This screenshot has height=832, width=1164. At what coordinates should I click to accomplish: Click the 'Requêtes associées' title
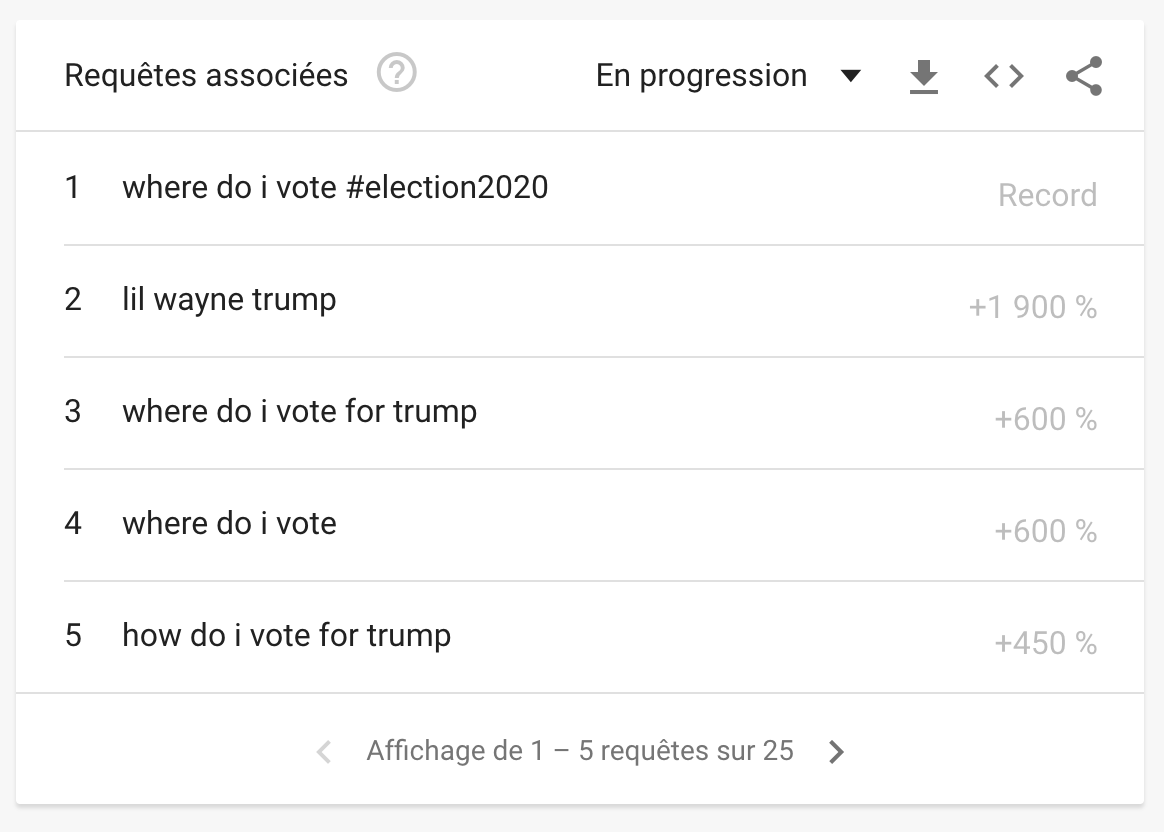click(x=206, y=76)
